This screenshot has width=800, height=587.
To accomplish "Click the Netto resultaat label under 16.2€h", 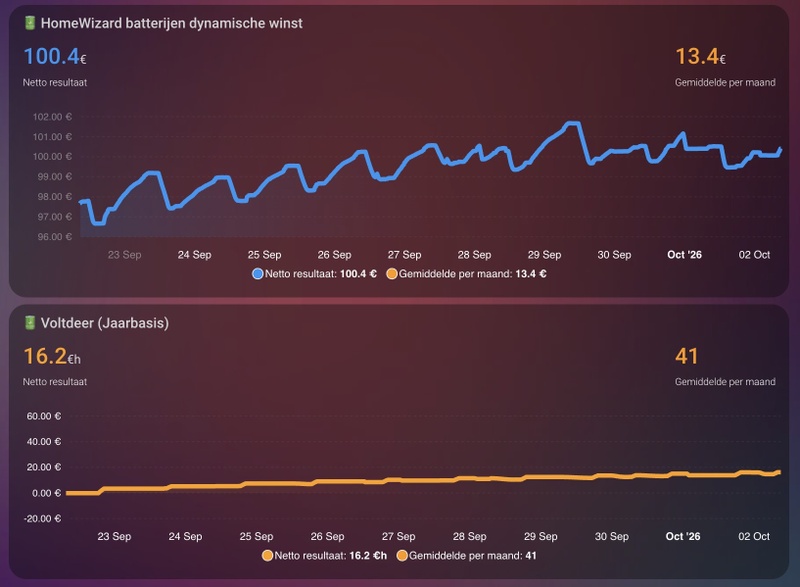I will point(55,382).
